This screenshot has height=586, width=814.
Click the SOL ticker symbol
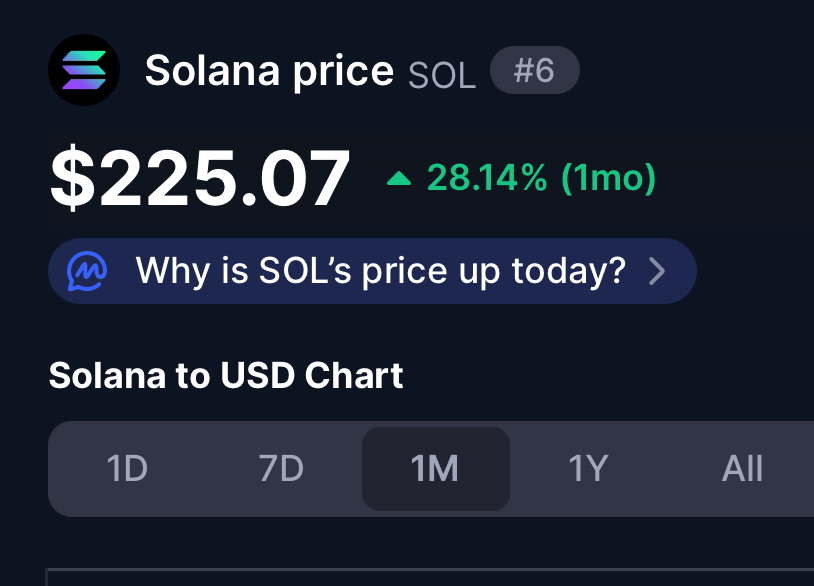coord(442,76)
